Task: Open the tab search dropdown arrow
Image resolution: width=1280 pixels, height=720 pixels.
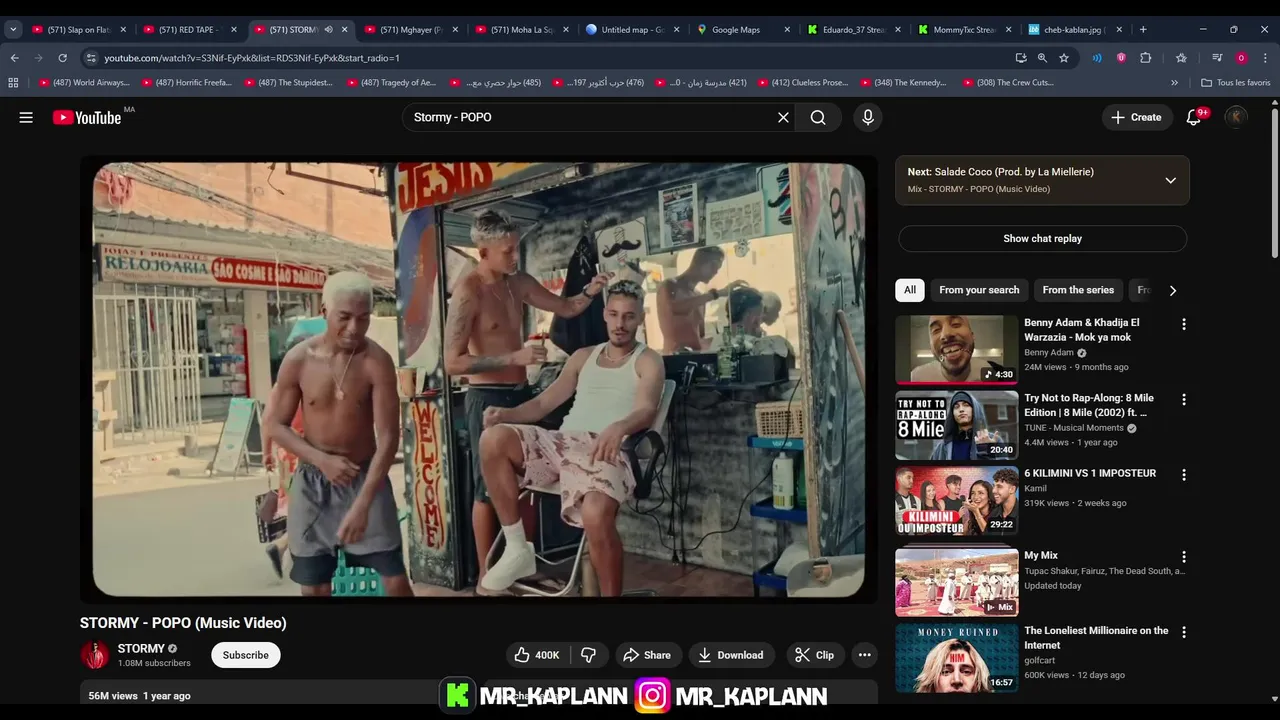Action: tap(13, 29)
